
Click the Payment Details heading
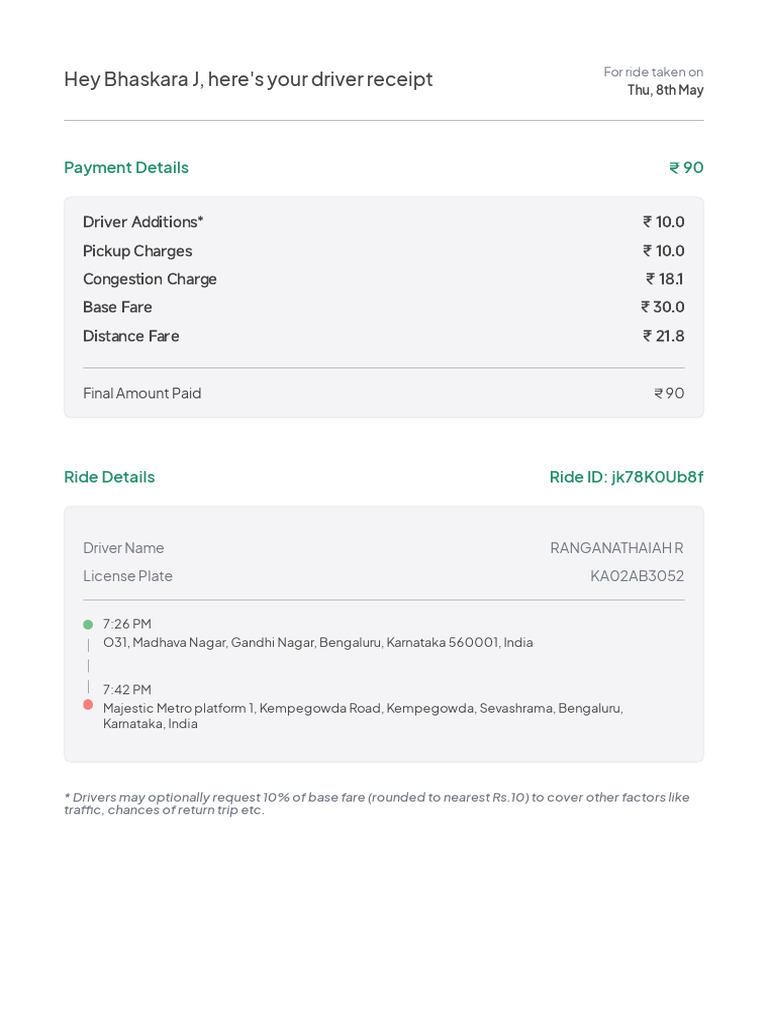click(126, 167)
